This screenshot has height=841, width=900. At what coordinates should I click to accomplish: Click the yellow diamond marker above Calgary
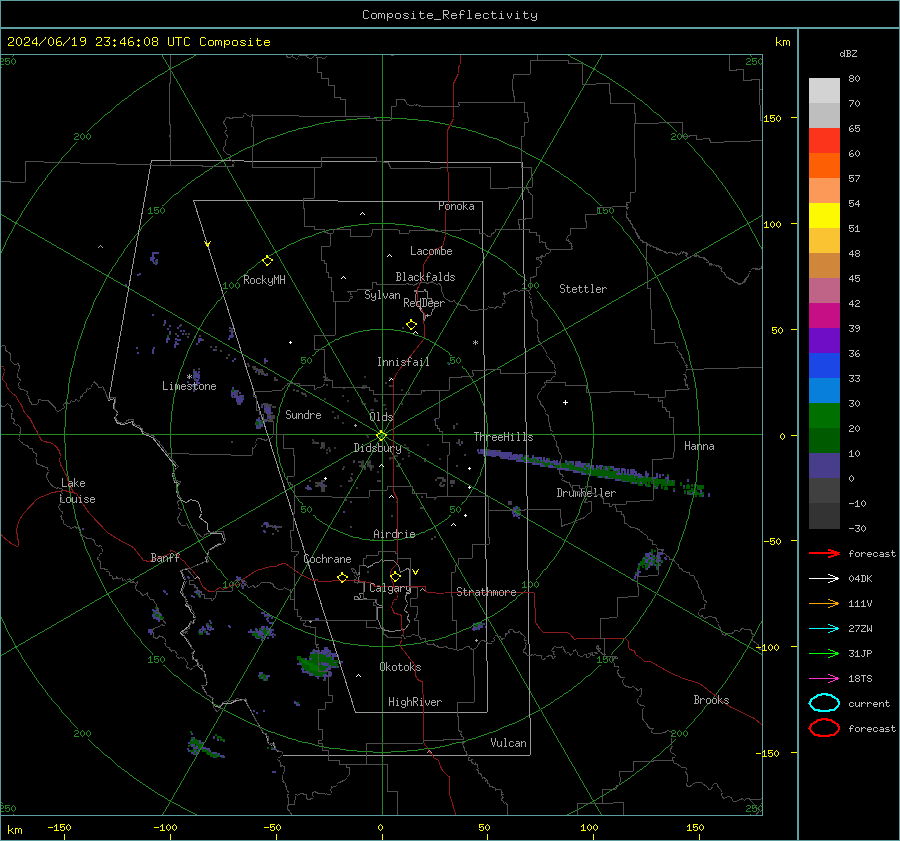pyautogui.click(x=395, y=576)
